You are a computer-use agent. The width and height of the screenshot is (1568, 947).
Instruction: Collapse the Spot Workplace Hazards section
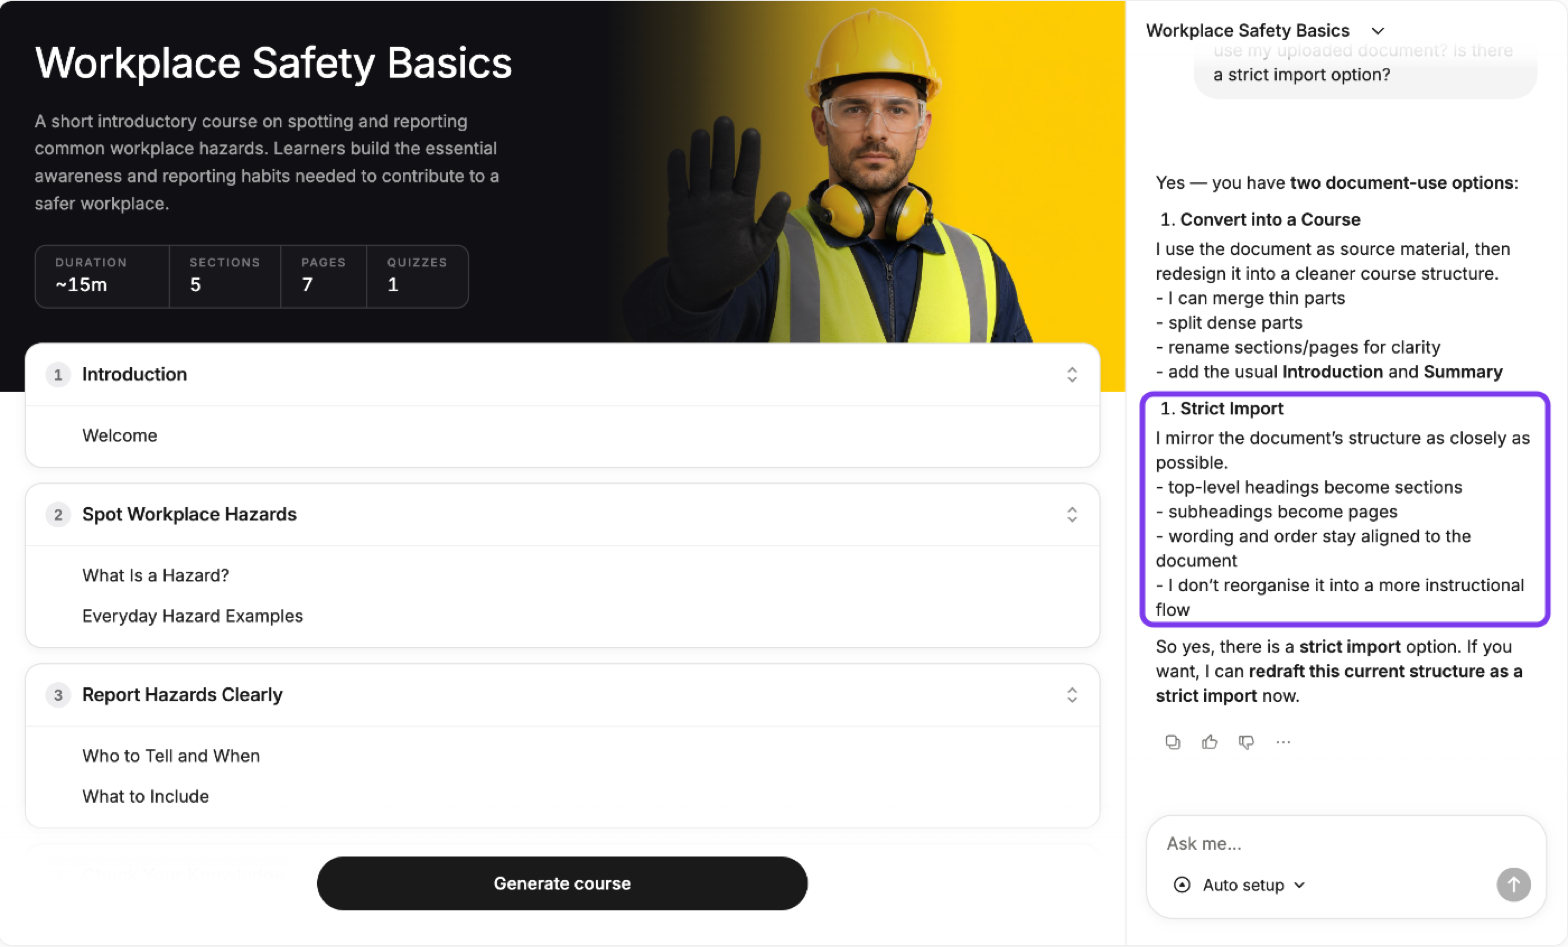[1072, 514]
